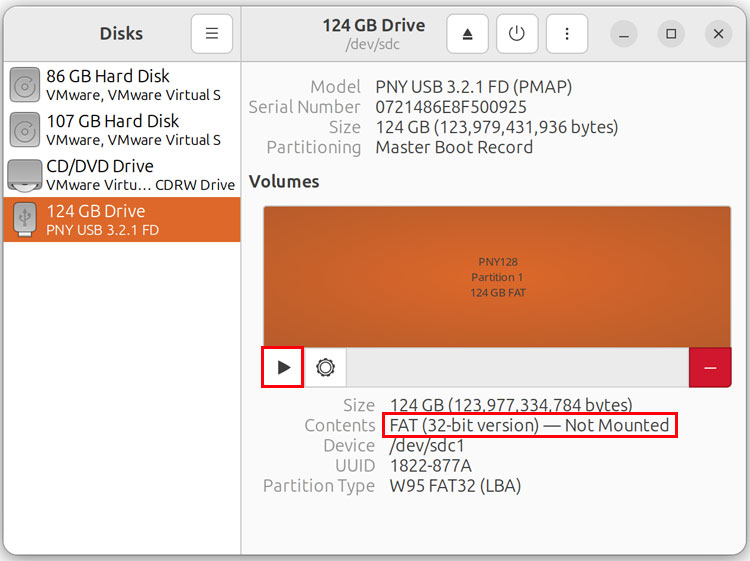The image size is (750, 561).
Task: Open additional partition options gear
Action: 325,367
